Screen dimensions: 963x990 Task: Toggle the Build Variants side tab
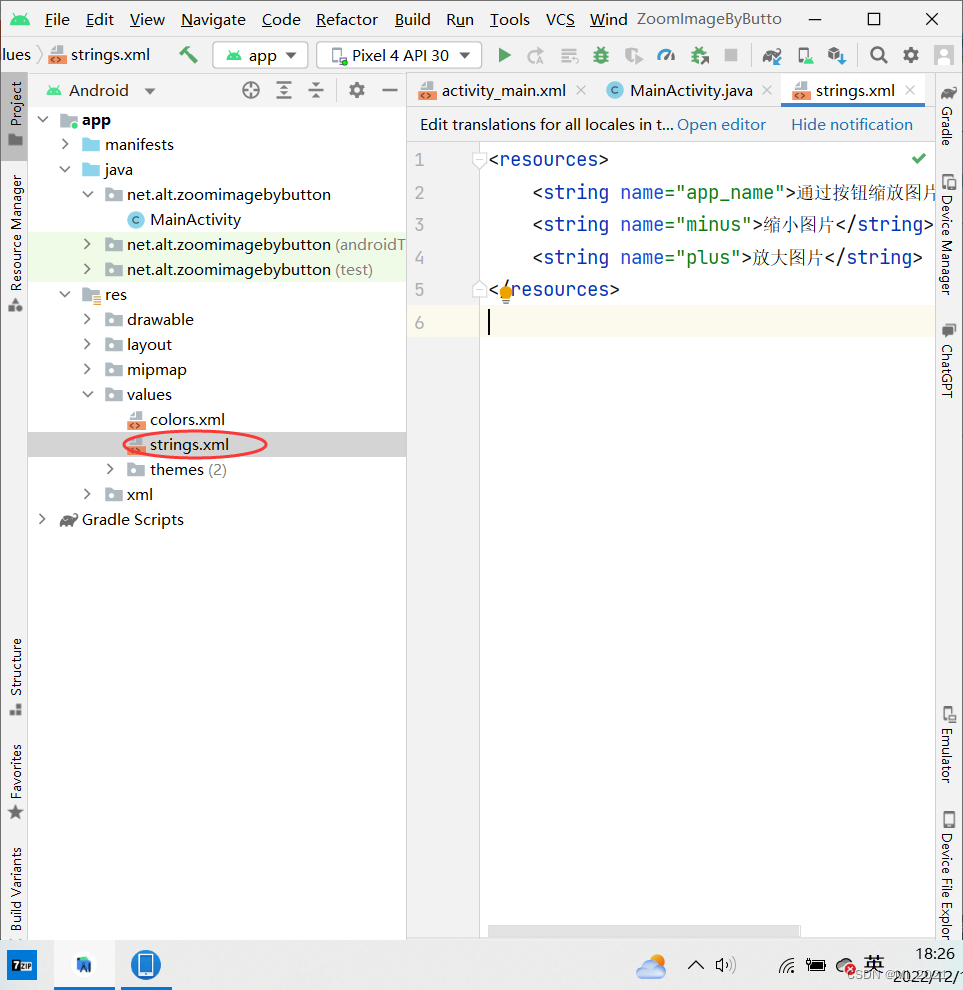[x=15, y=889]
